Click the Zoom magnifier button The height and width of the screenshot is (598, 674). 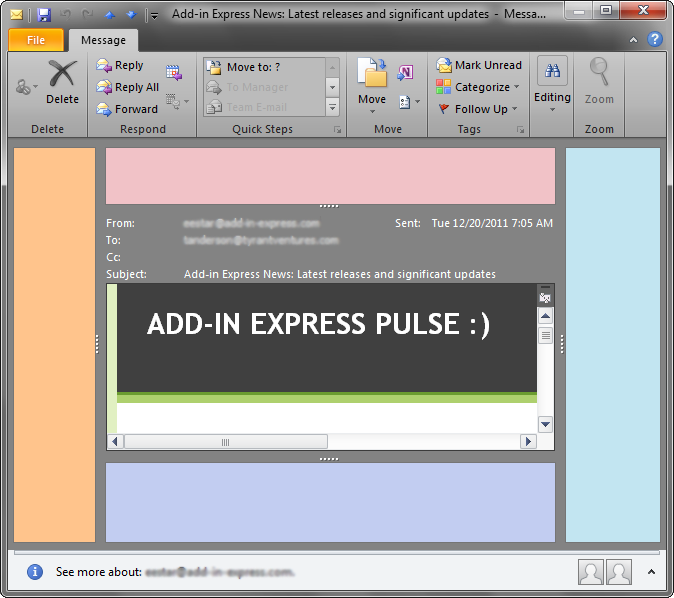point(599,82)
